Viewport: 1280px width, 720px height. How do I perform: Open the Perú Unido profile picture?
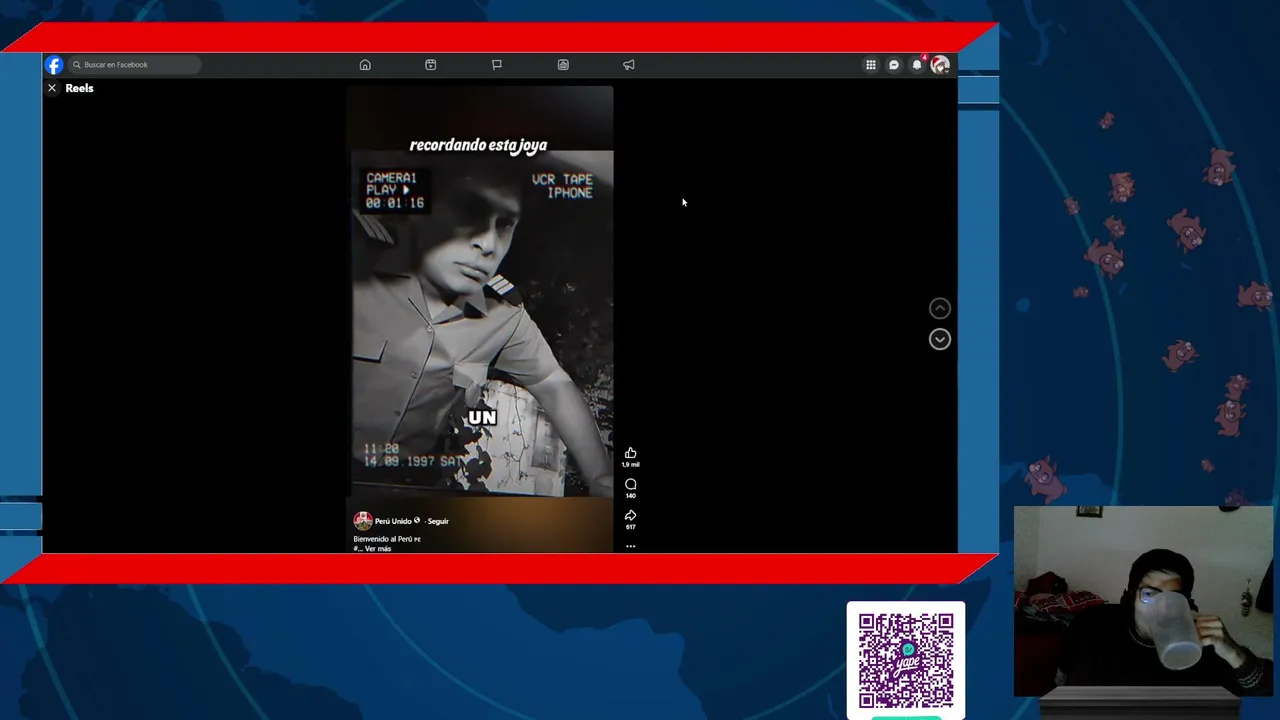pyautogui.click(x=363, y=521)
